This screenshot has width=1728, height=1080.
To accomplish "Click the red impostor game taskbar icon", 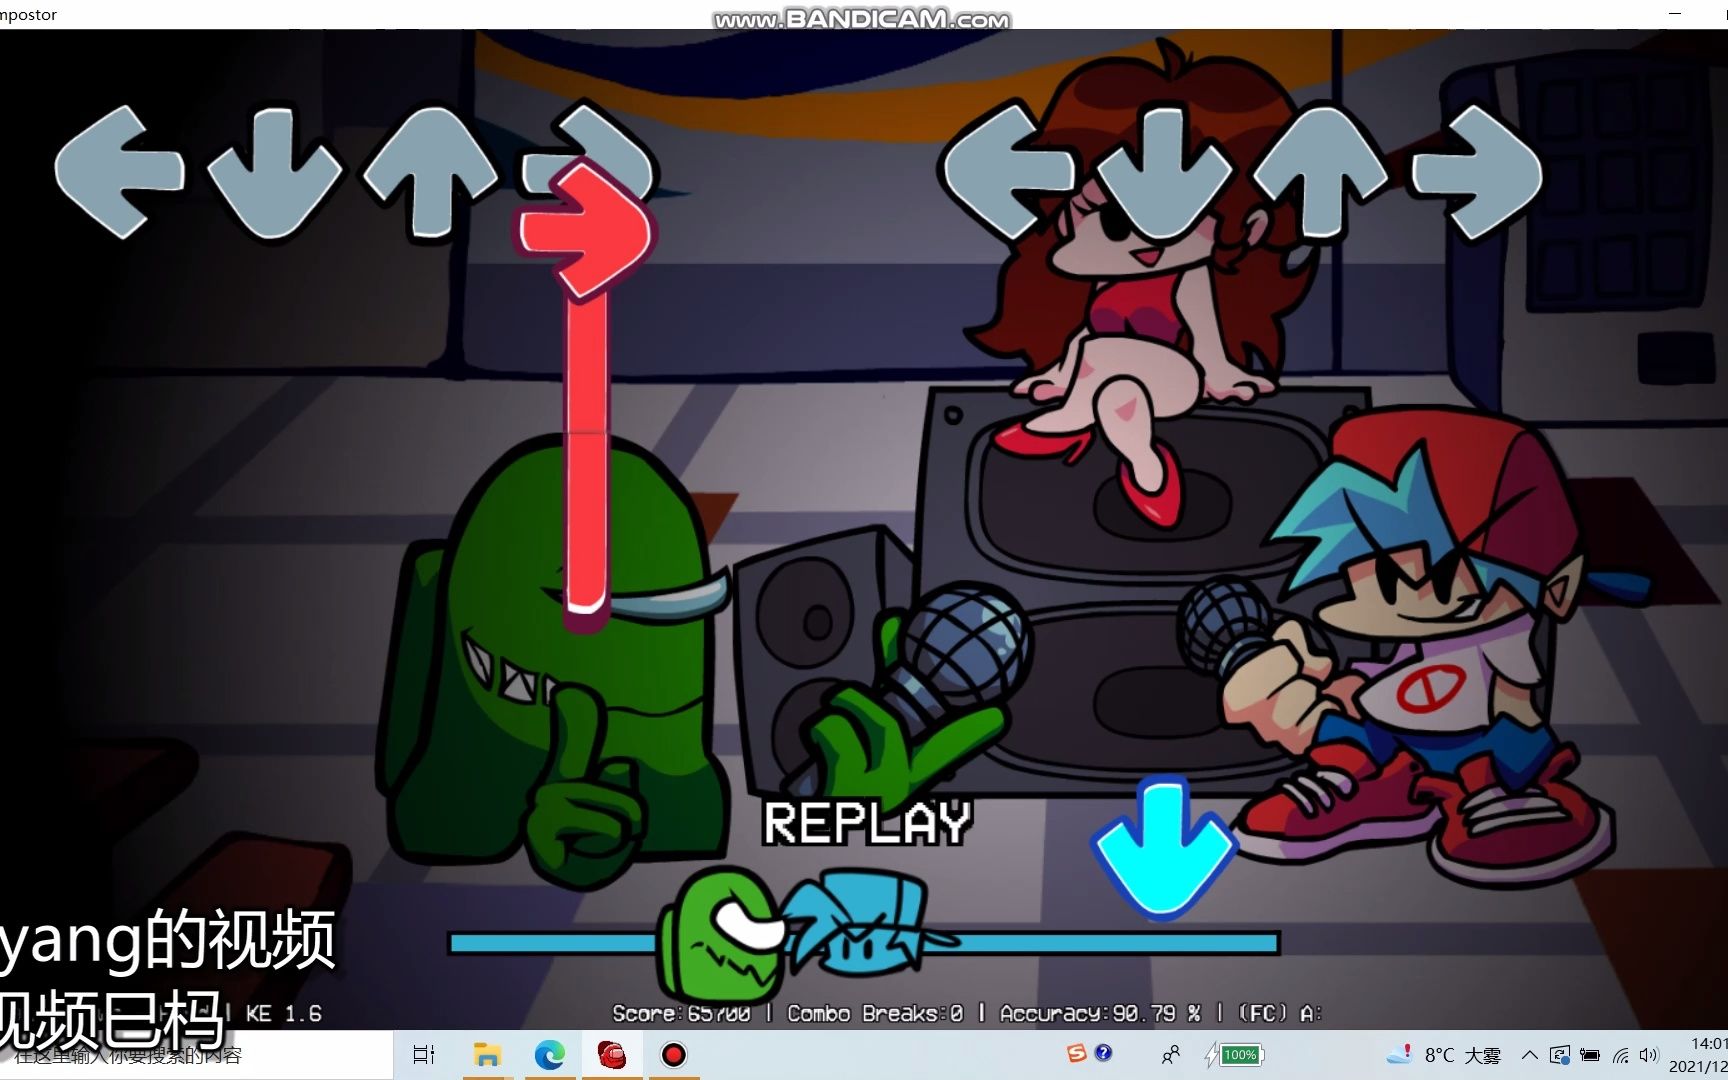I will [611, 1055].
